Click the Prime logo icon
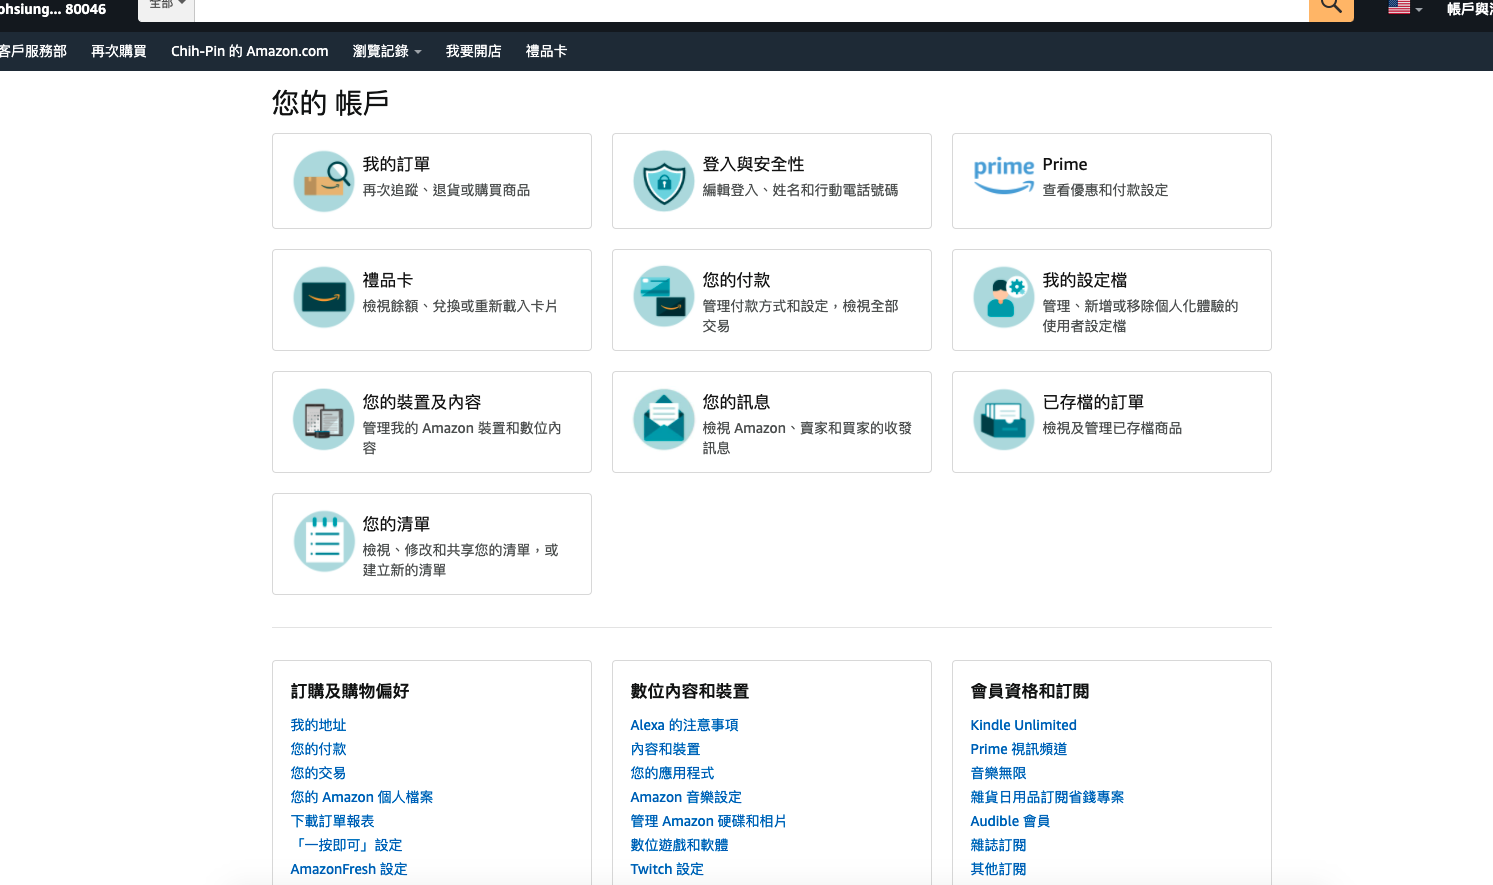This screenshot has height=885, width=1493. click(x=1003, y=174)
